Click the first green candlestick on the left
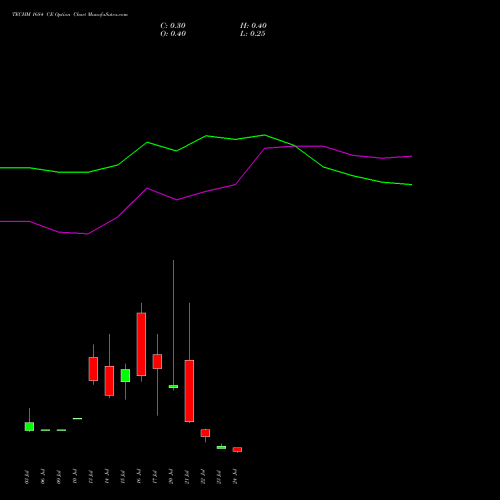The image size is (500, 500). (29, 426)
